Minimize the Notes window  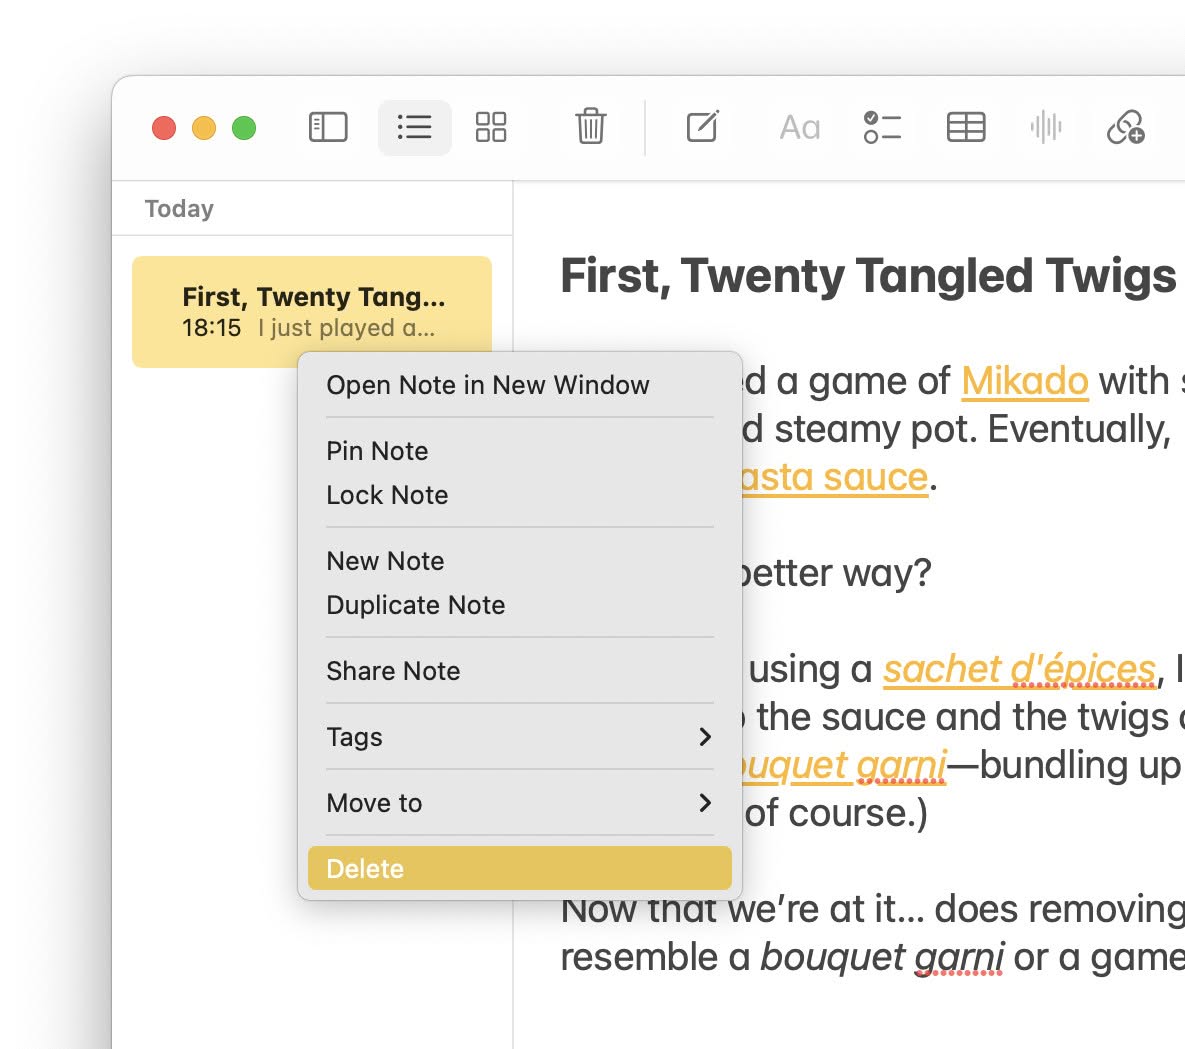click(204, 128)
